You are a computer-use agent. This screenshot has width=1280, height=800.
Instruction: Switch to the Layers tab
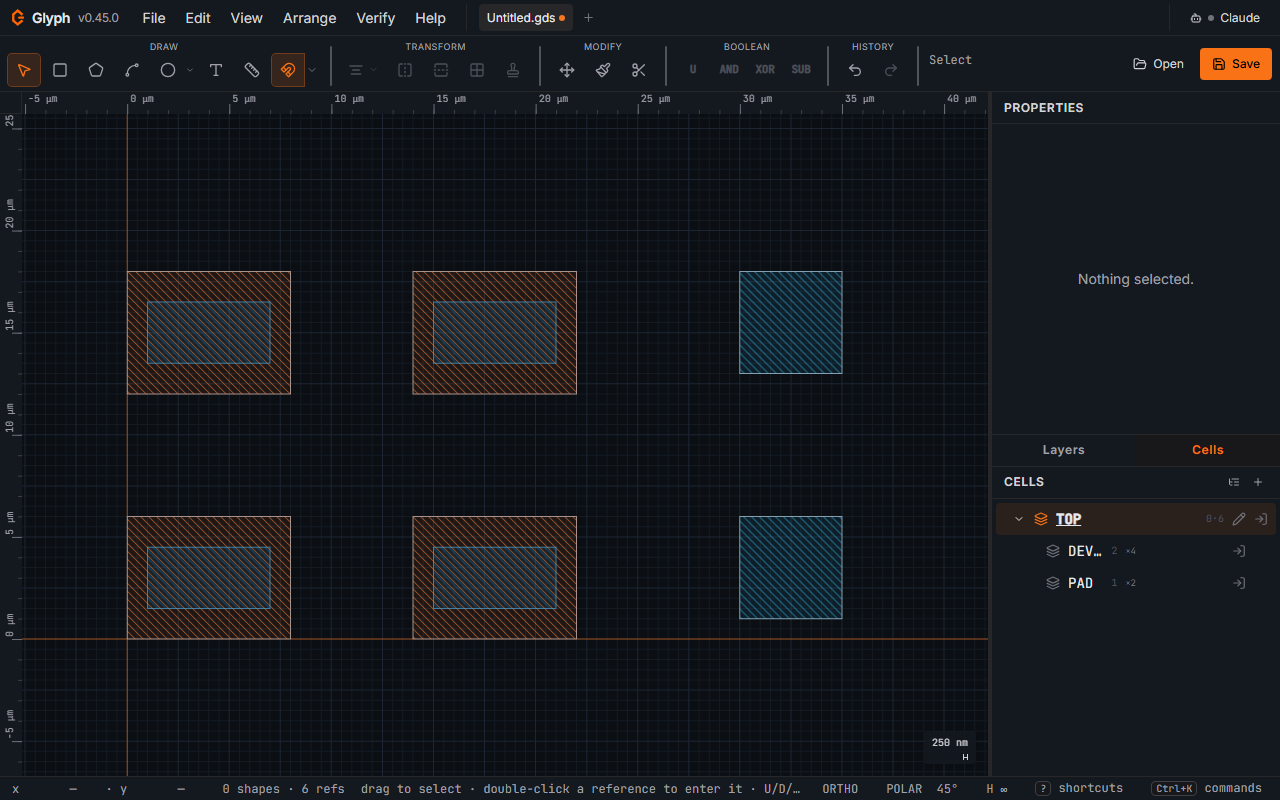click(1063, 450)
